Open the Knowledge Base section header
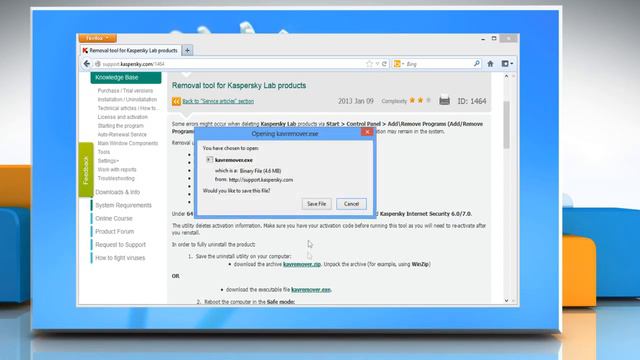Screen dimensions: 640x360 pyautogui.click(x=126, y=78)
